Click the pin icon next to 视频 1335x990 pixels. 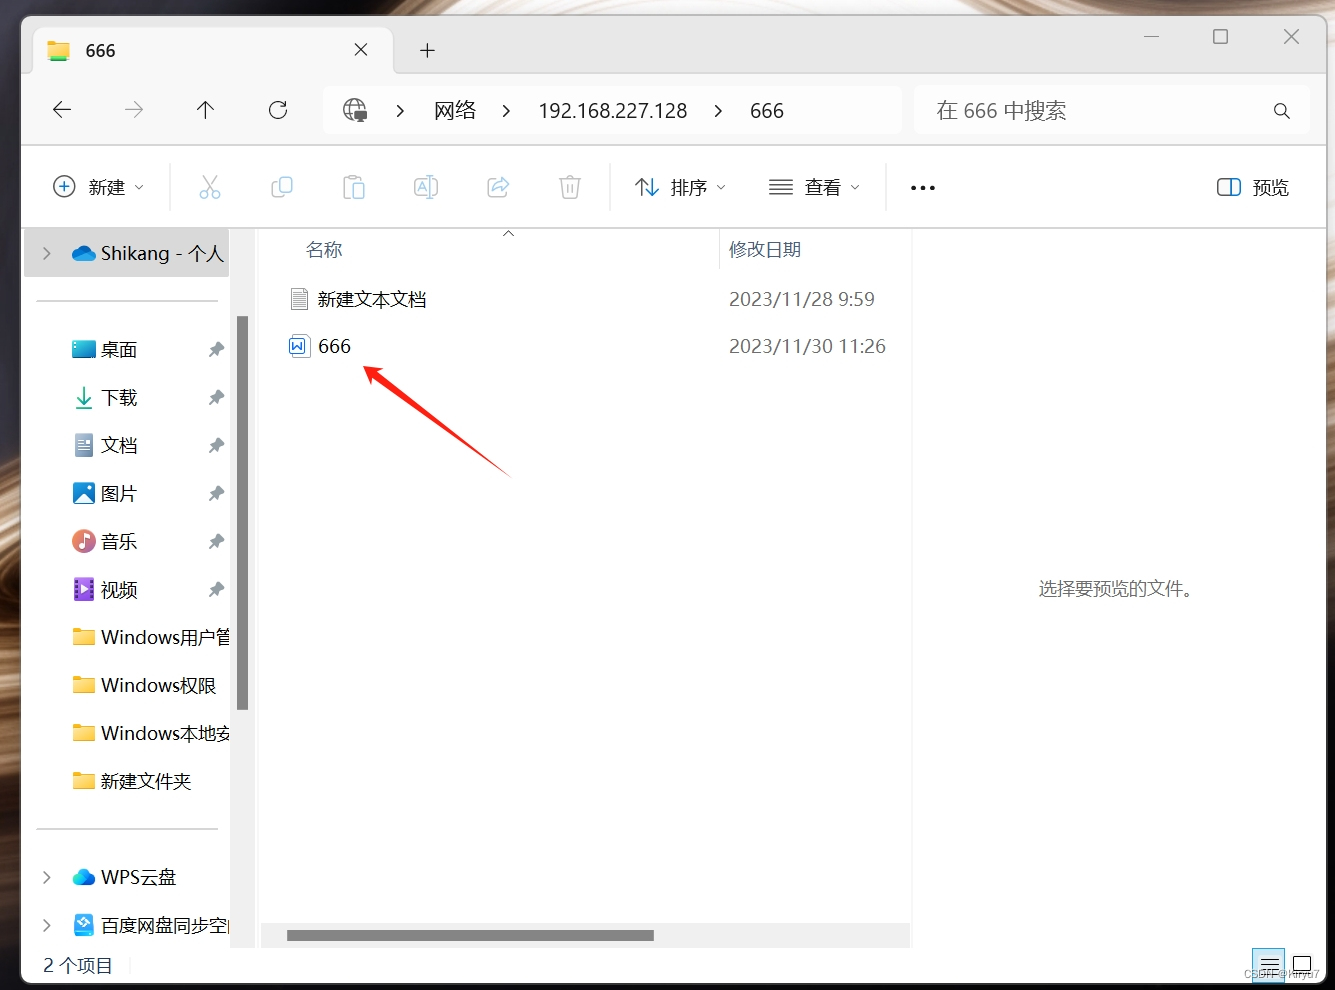click(x=216, y=589)
